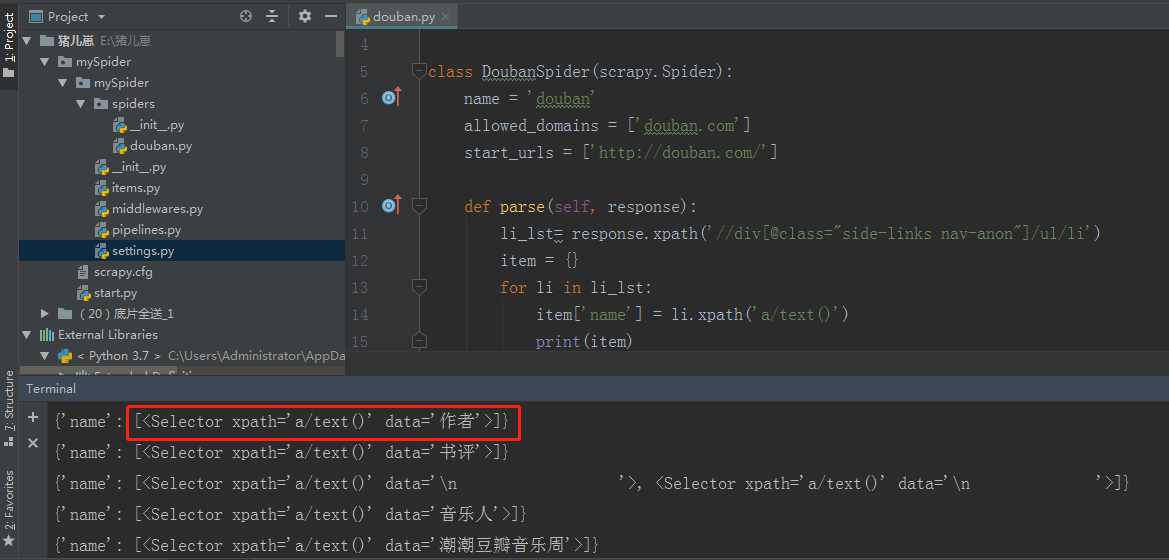Click 'allowed_domains' on line 7
The width and height of the screenshot is (1169, 560).
(x=531, y=125)
